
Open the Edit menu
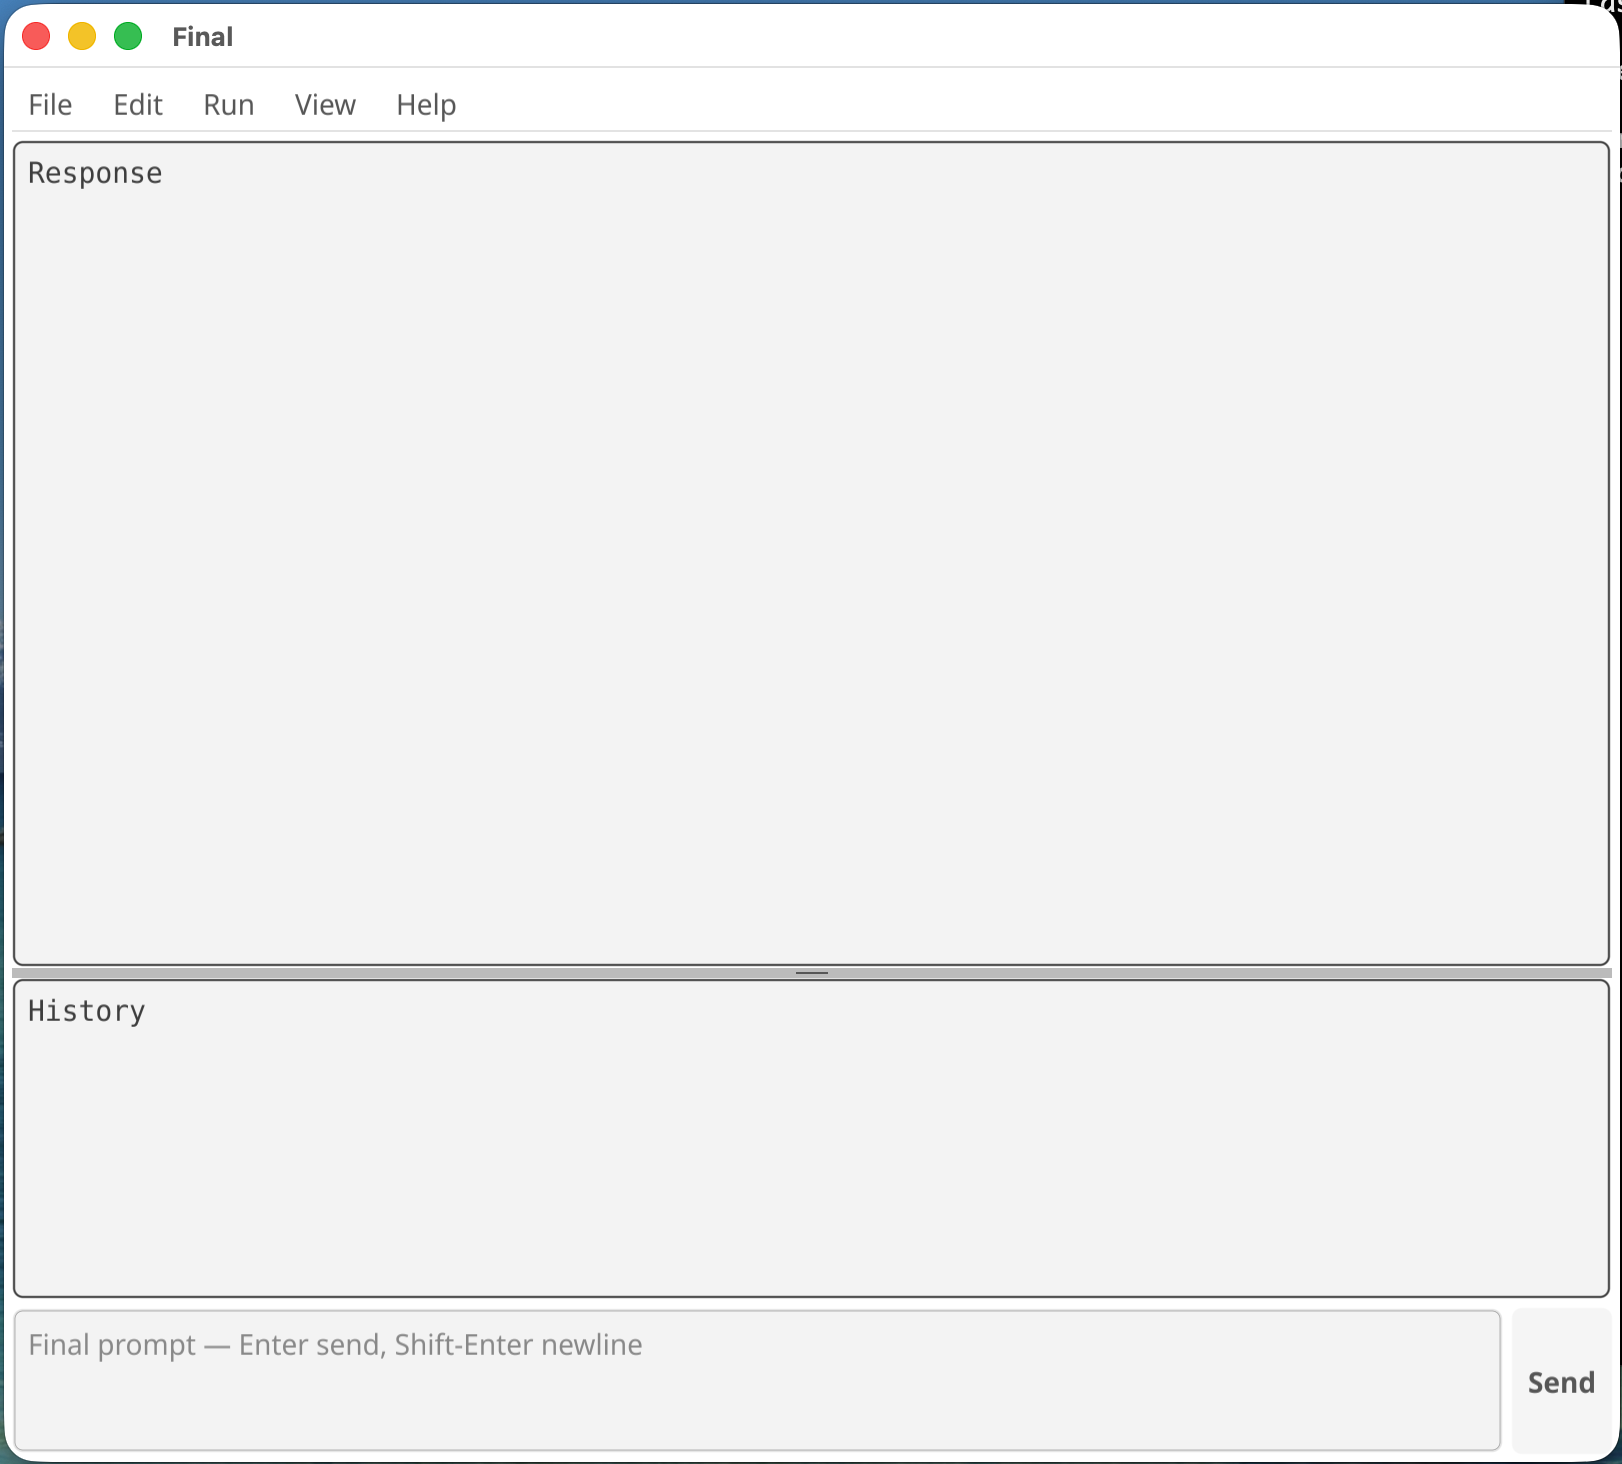click(x=138, y=105)
